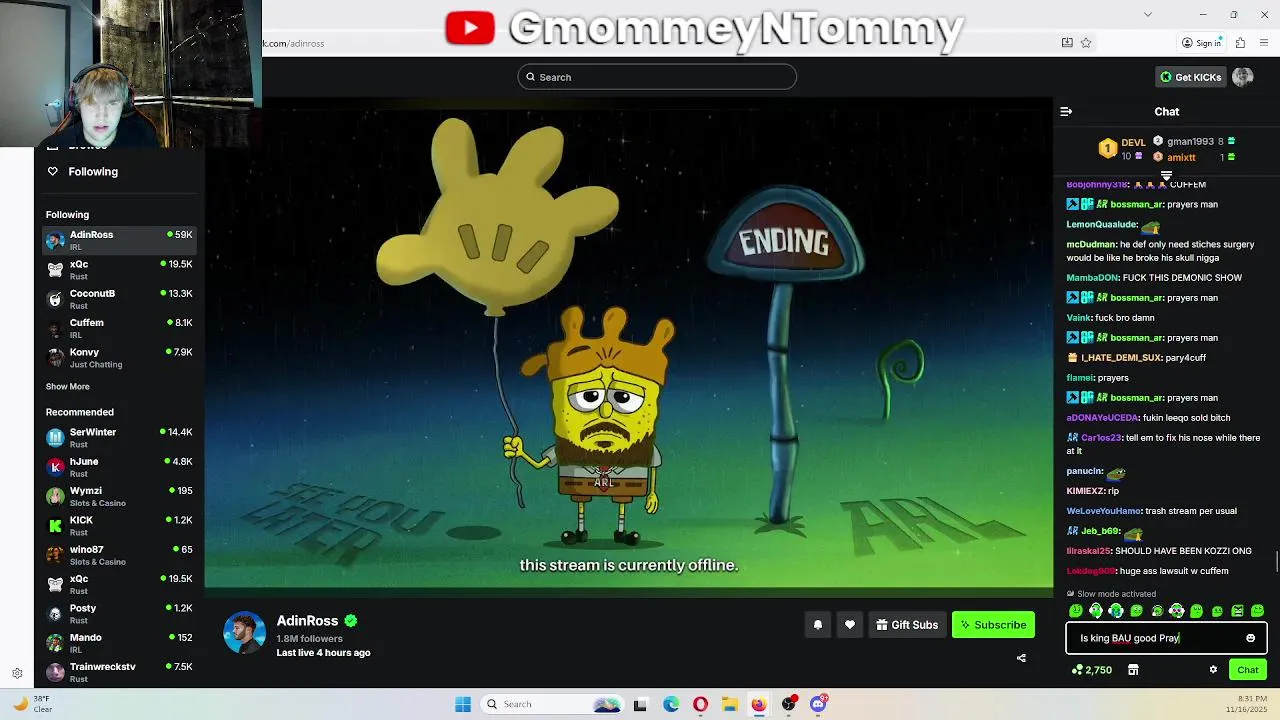The height and width of the screenshot is (720, 1280).
Task: Bookmark this page with star icon
Action: pyautogui.click(x=1086, y=43)
